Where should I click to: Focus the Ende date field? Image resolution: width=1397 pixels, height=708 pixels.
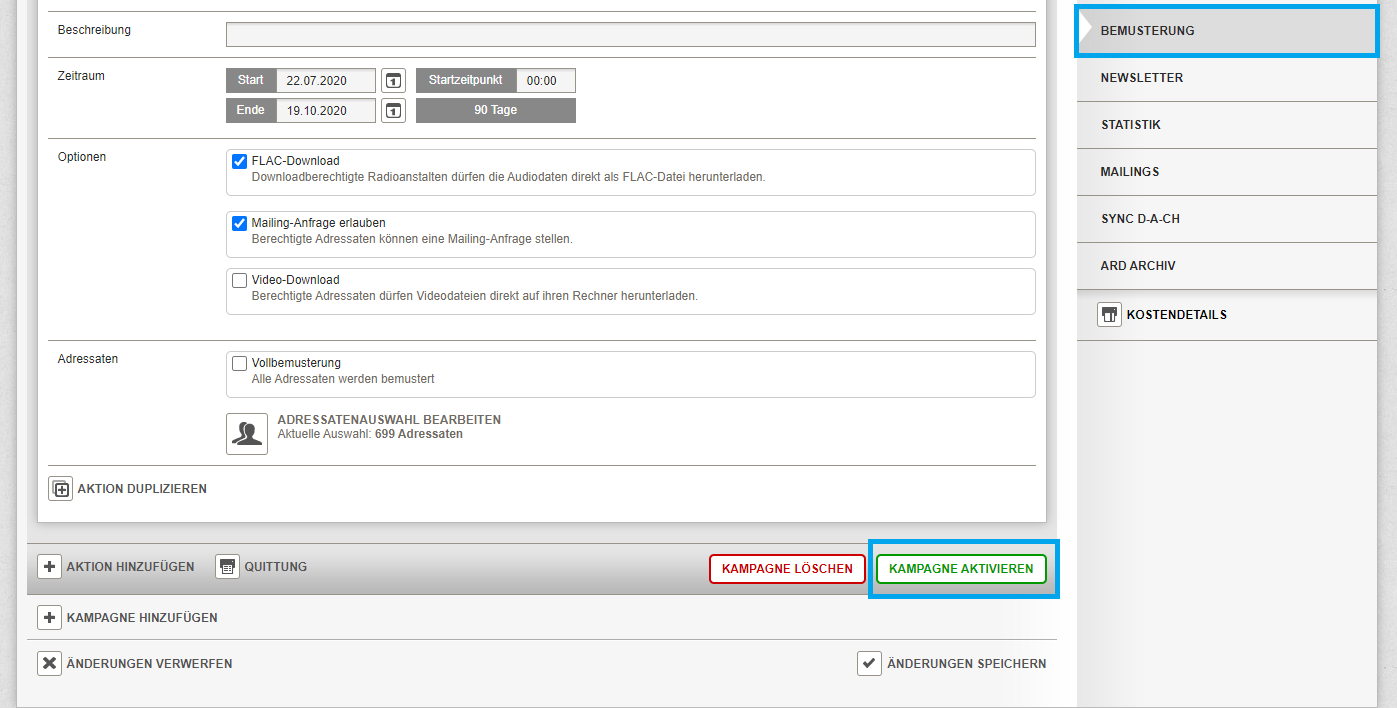click(326, 110)
